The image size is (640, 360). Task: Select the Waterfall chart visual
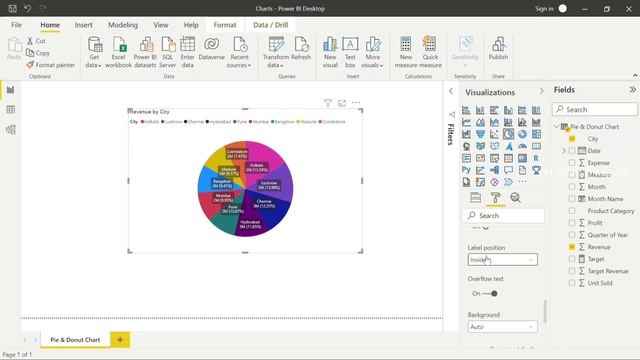coord(466,134)
